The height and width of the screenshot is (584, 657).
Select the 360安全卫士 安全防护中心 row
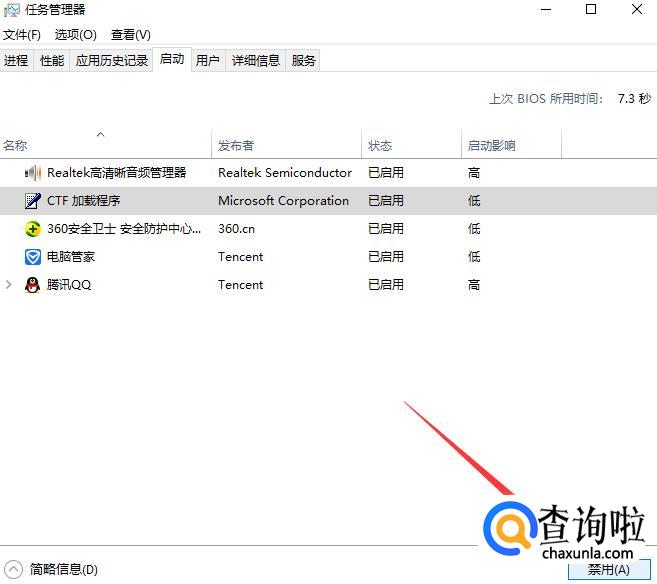point(328,229)
